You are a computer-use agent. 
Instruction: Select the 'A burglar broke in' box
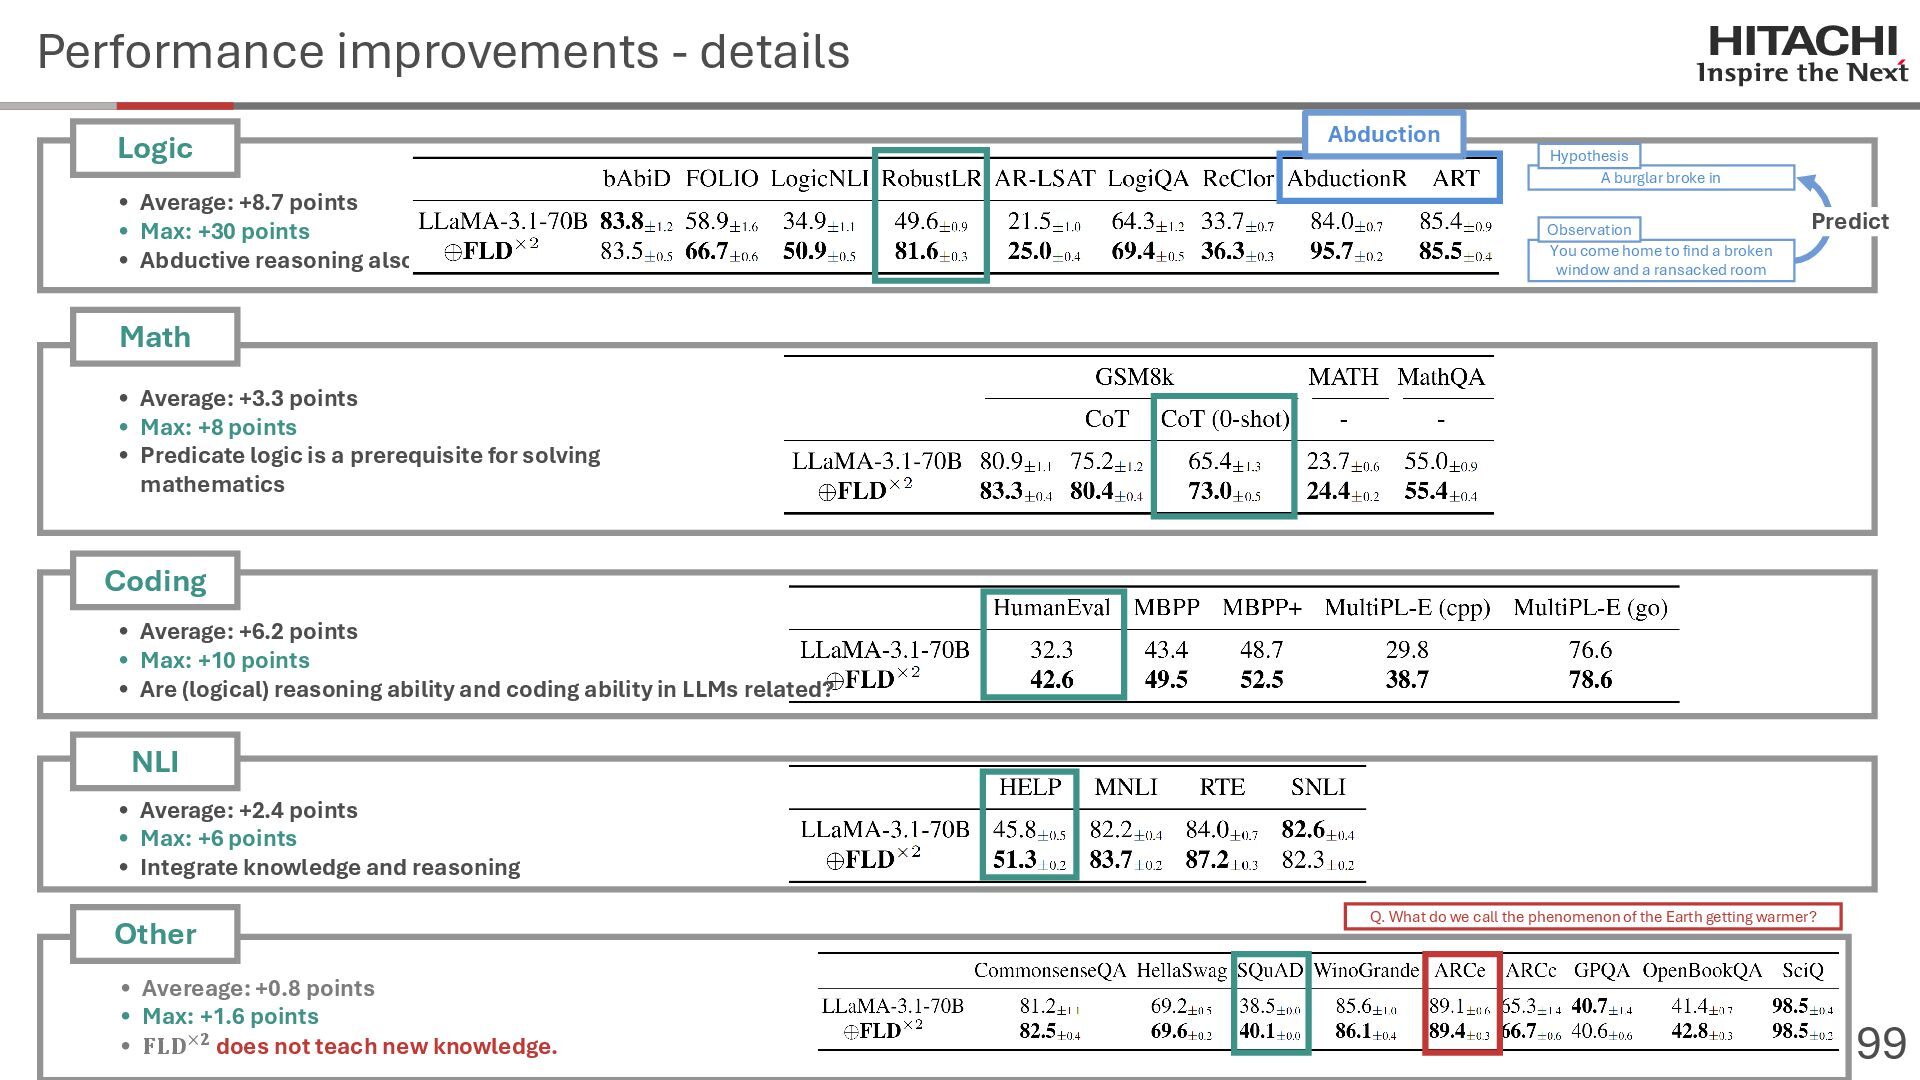pos(1660,178)
